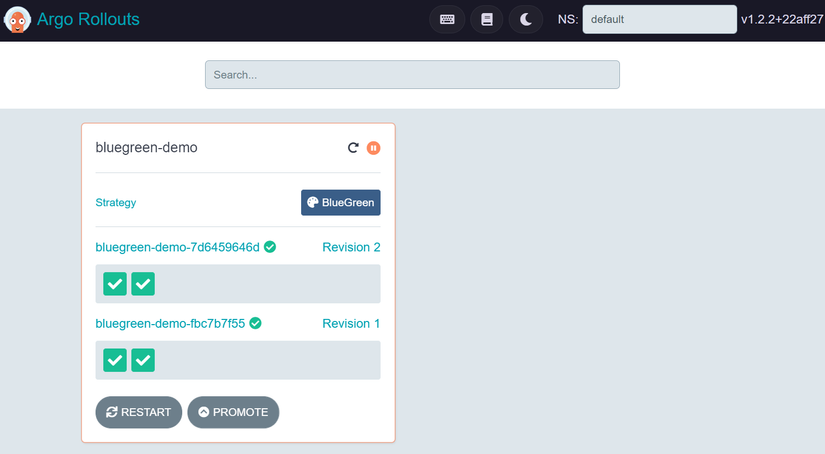Toggle dark mode with moon icon
The image size is (825, 454).
click(526, 19)
